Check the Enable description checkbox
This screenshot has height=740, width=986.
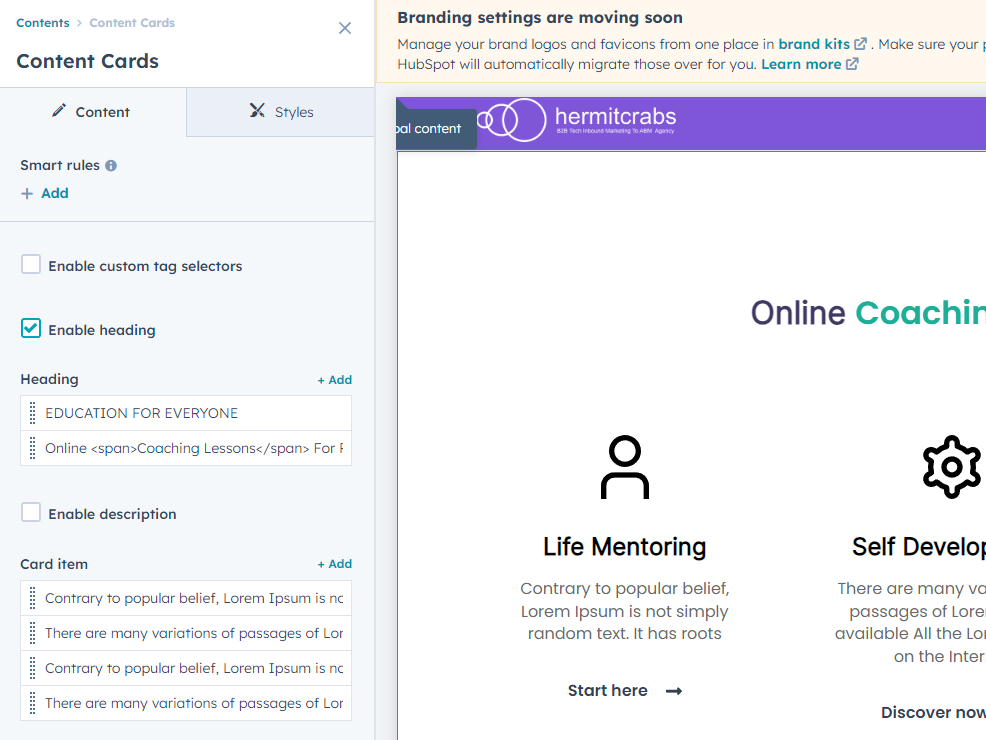(32, 513)
